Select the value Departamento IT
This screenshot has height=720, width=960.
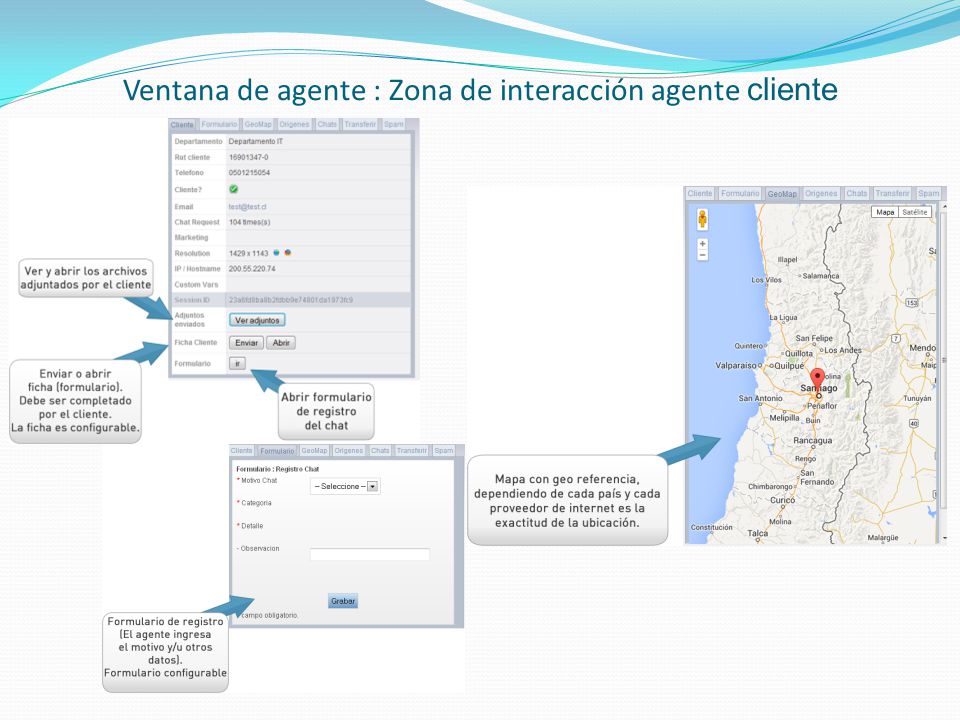pos(256,141)
